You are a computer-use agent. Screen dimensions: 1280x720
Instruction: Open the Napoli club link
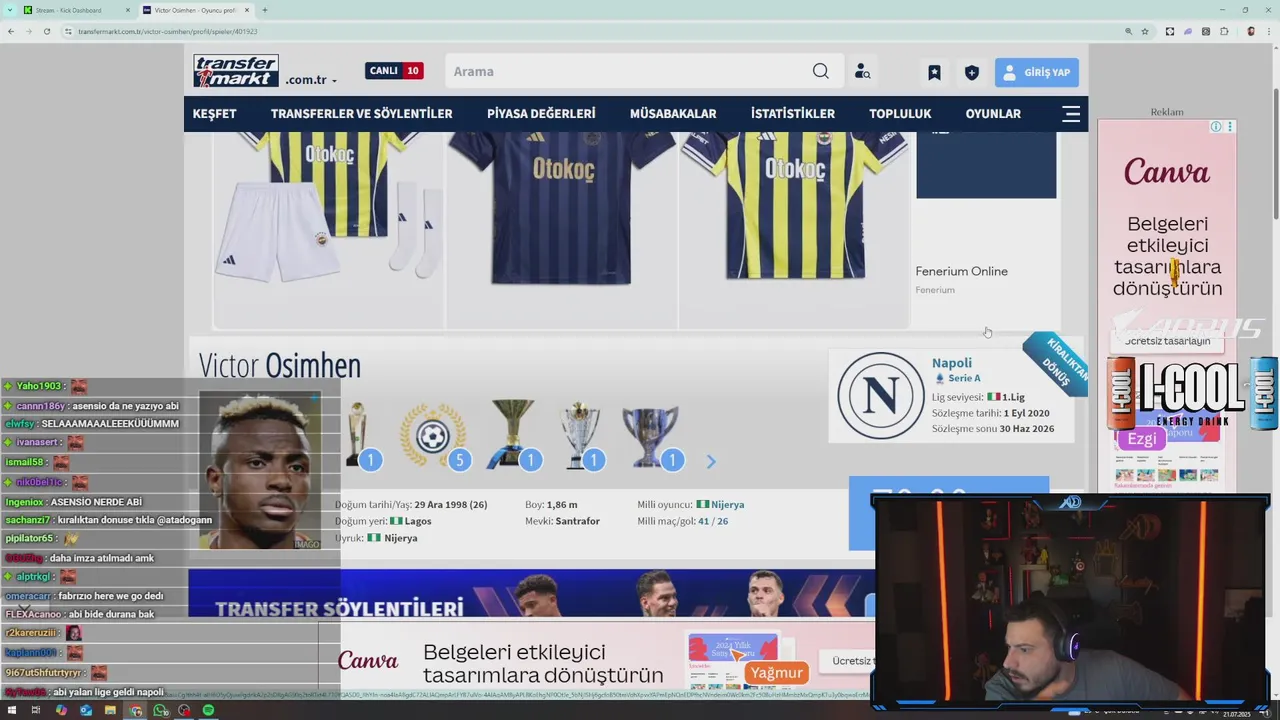point(952,363)
